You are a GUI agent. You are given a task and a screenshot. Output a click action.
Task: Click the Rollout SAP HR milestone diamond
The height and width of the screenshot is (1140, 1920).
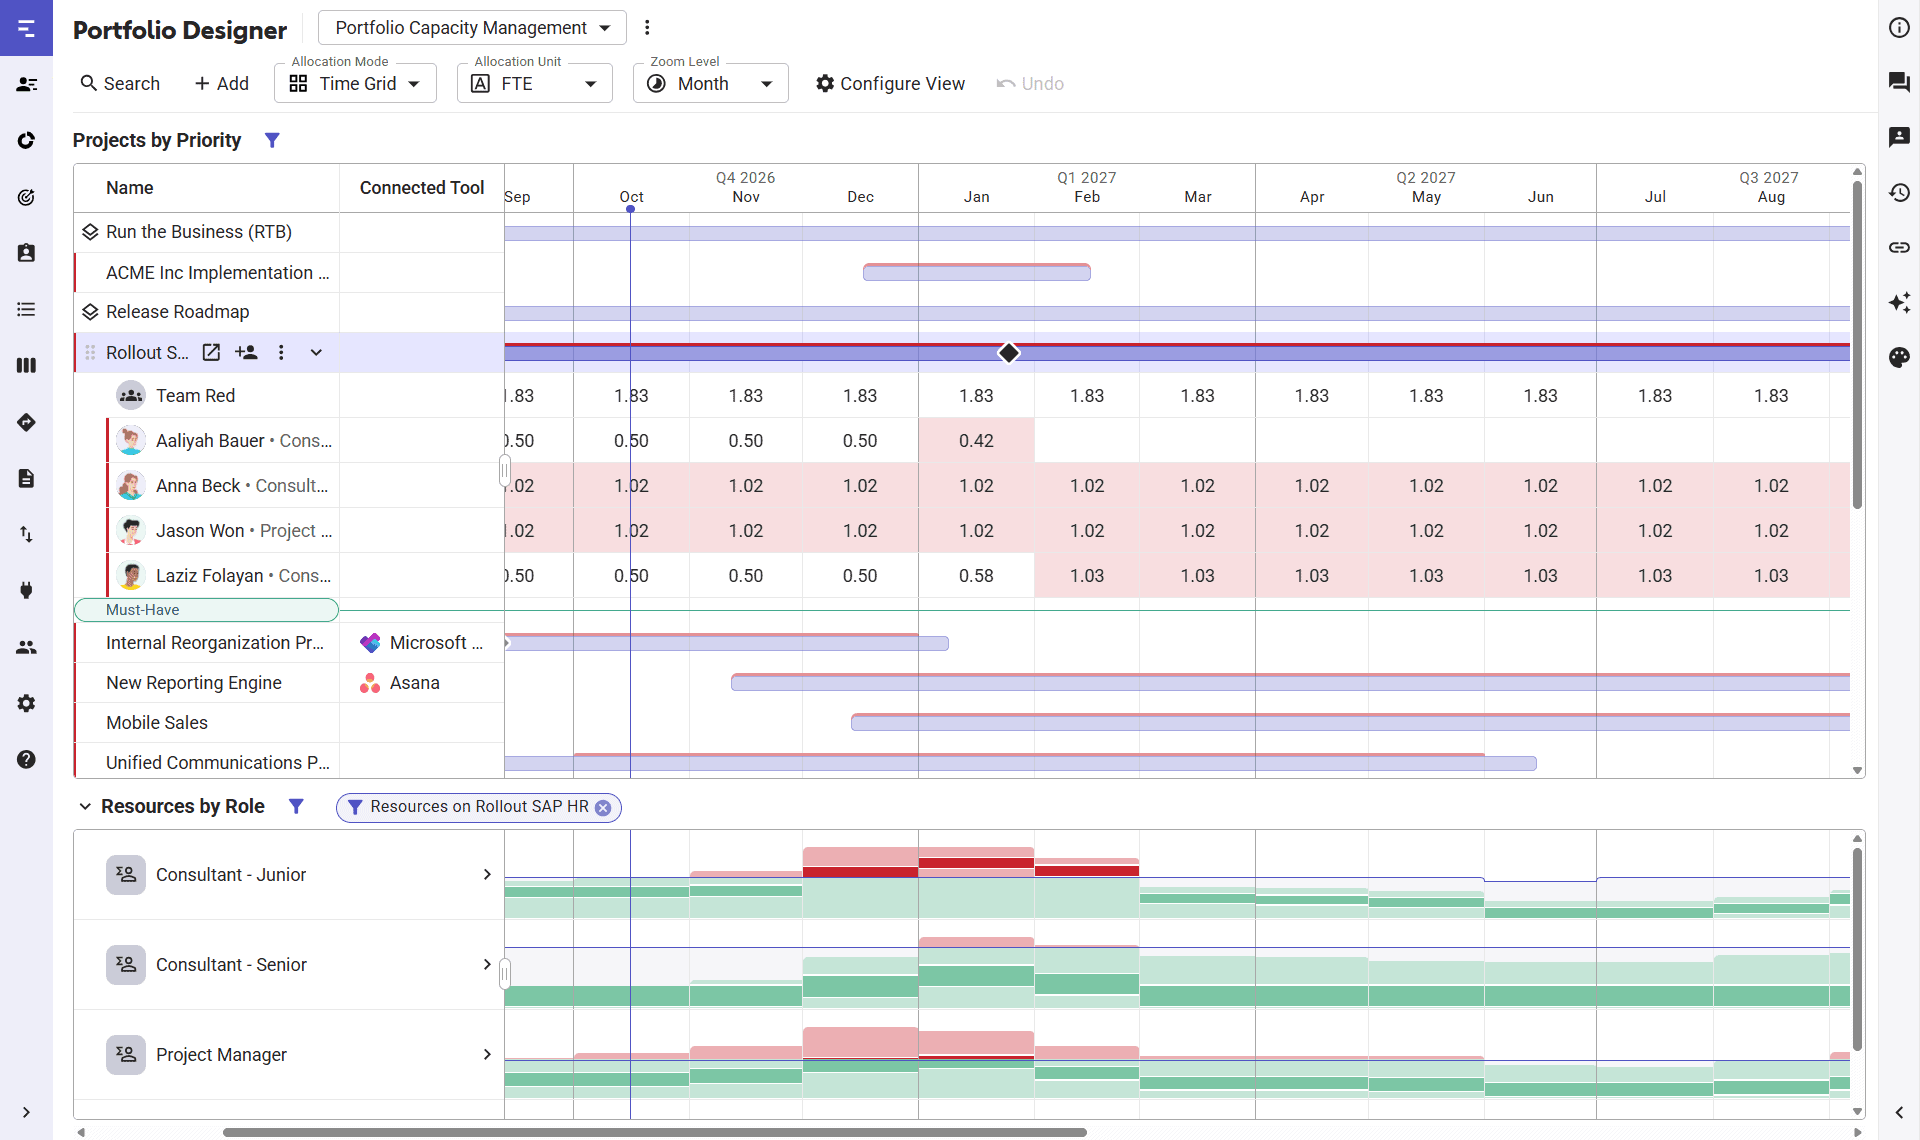pos(1009,352)
